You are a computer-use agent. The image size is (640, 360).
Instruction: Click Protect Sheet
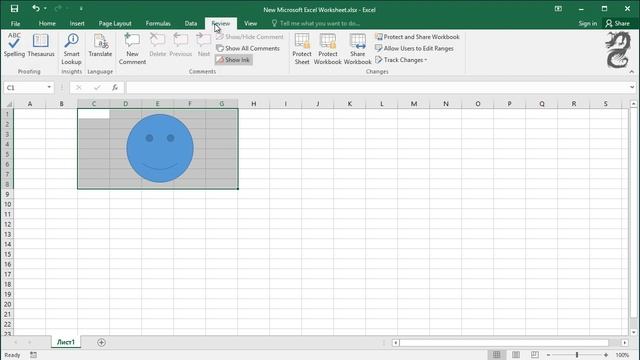(302, 49)
